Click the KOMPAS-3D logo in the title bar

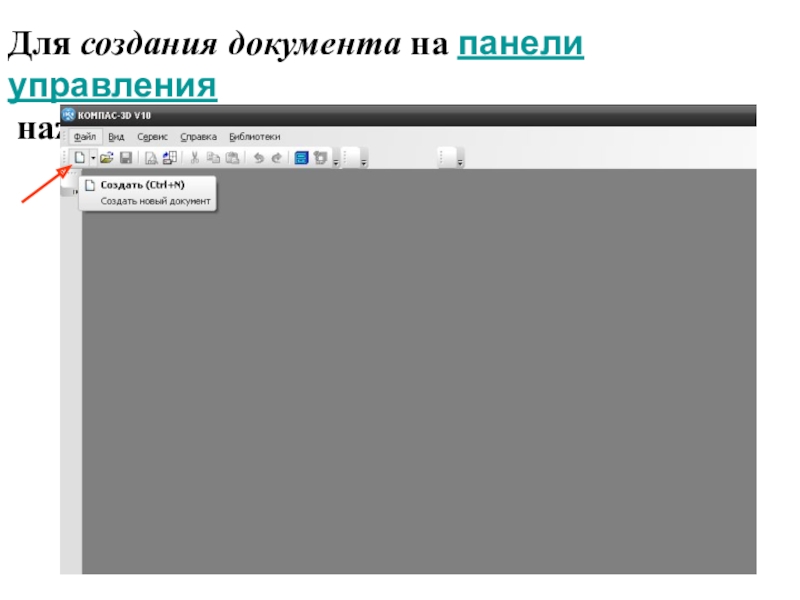click(x=68, y=115)
